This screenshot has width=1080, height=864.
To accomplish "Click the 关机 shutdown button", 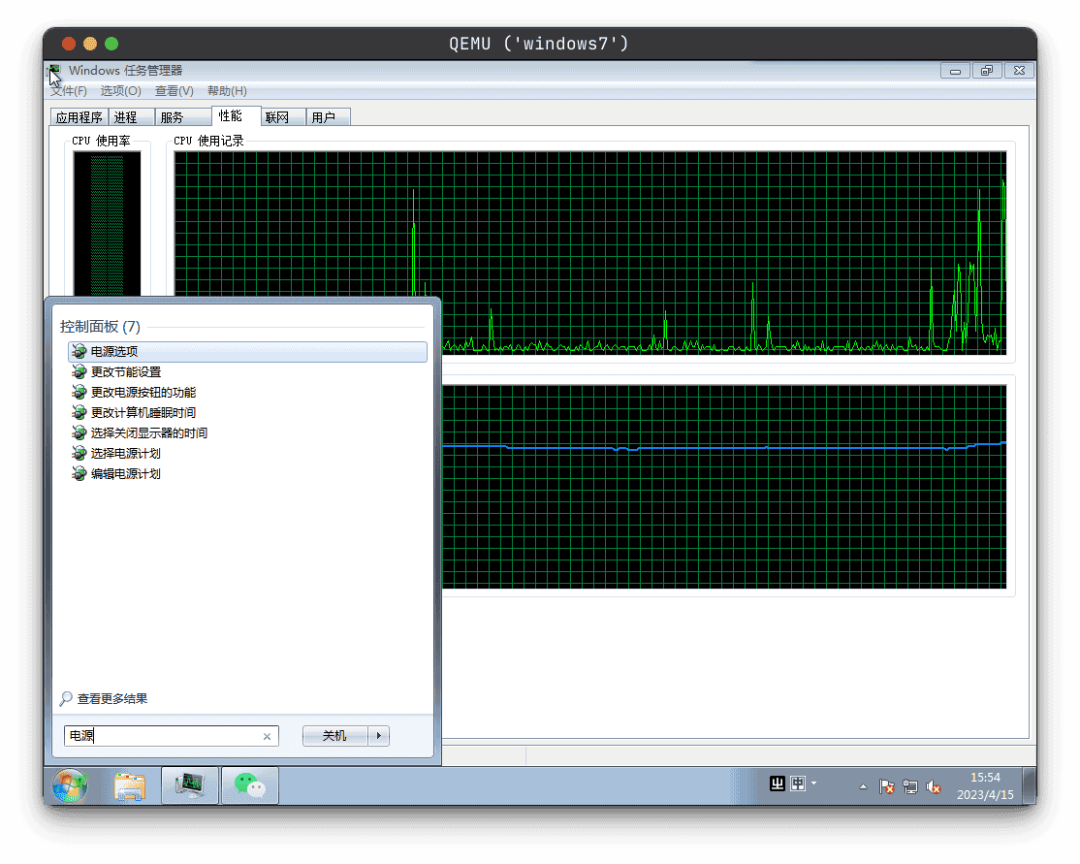I will (335, 736).
